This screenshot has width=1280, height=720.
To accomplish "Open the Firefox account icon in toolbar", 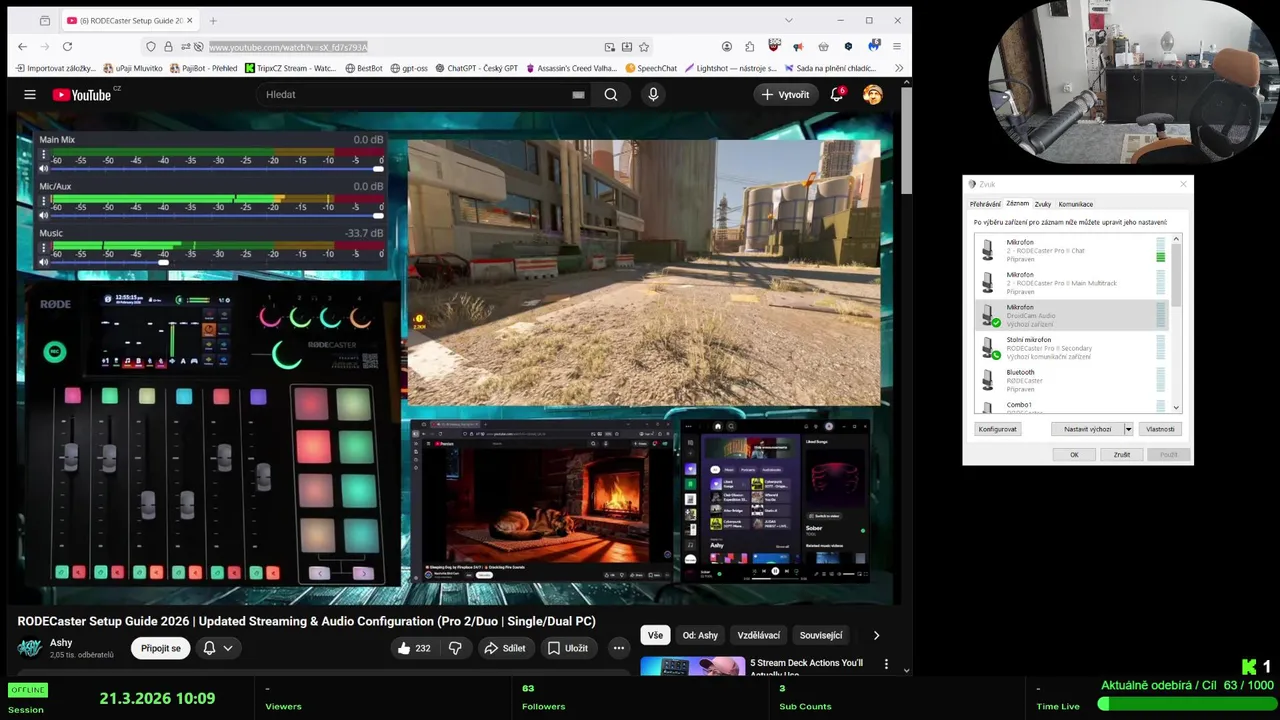I will pos(727,46).
